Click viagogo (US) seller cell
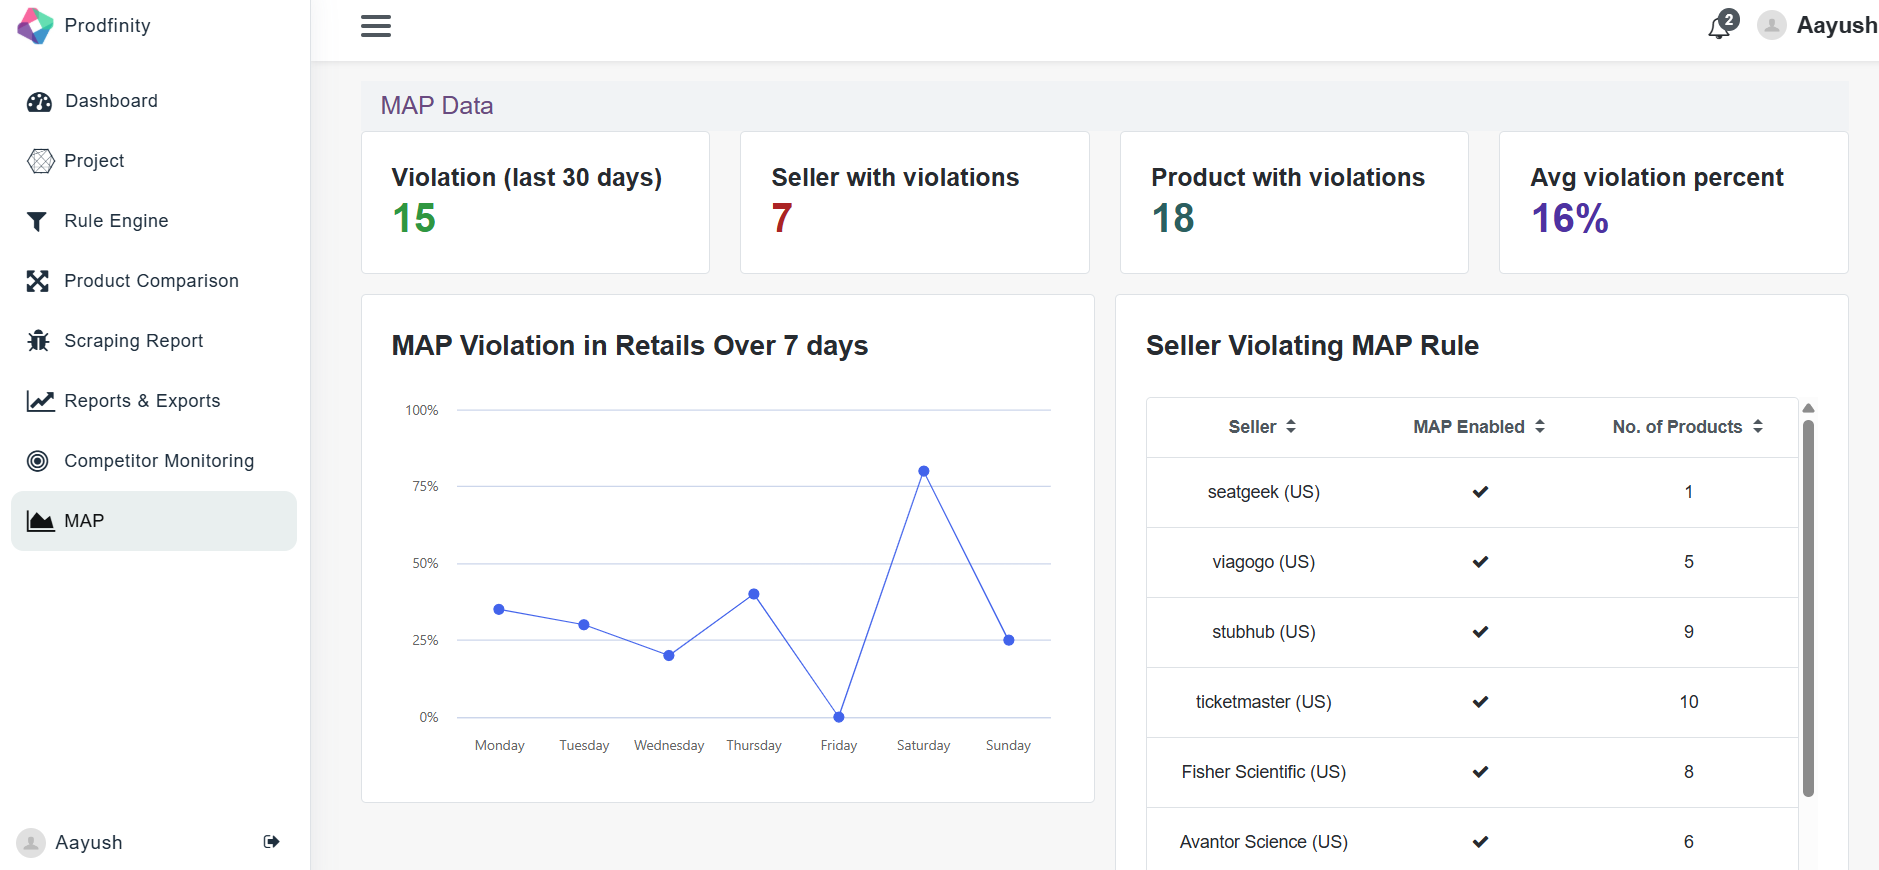This screenshot has width=1879, height=870. point(1264,562)
